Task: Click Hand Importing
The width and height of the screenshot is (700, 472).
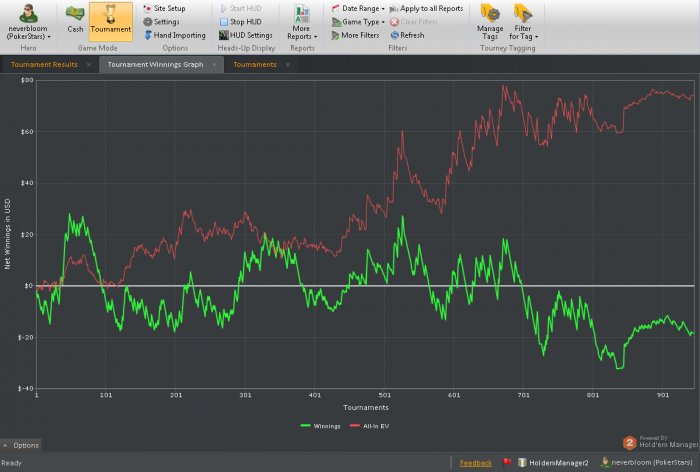Action: pos(178,35)
